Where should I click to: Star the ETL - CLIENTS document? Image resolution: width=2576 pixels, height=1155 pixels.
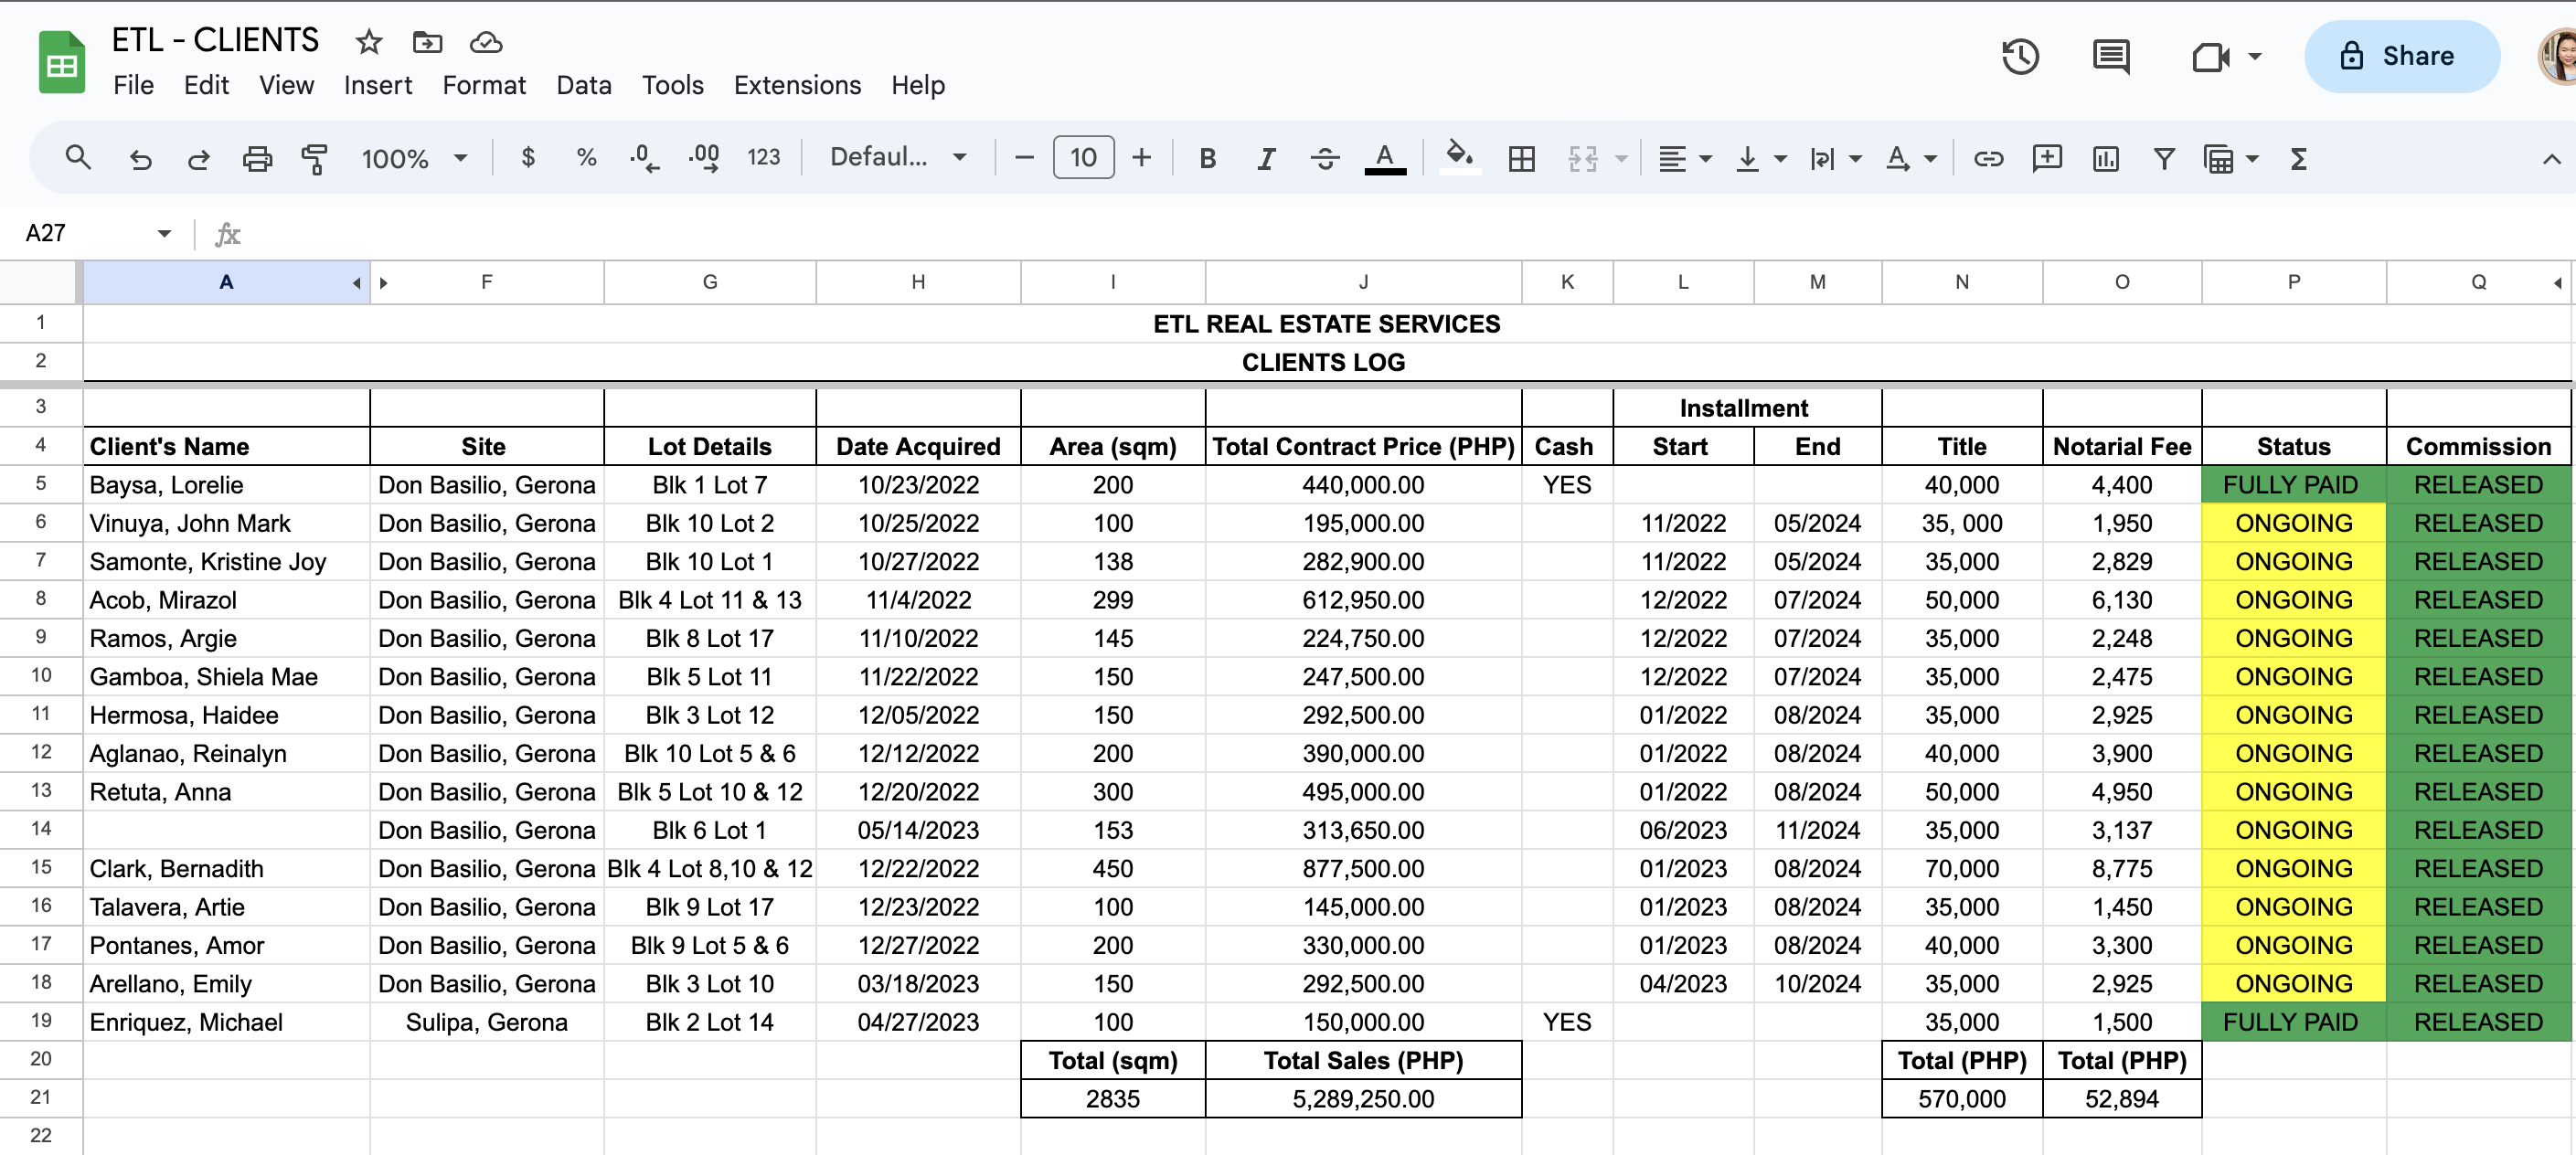point(369,42)
